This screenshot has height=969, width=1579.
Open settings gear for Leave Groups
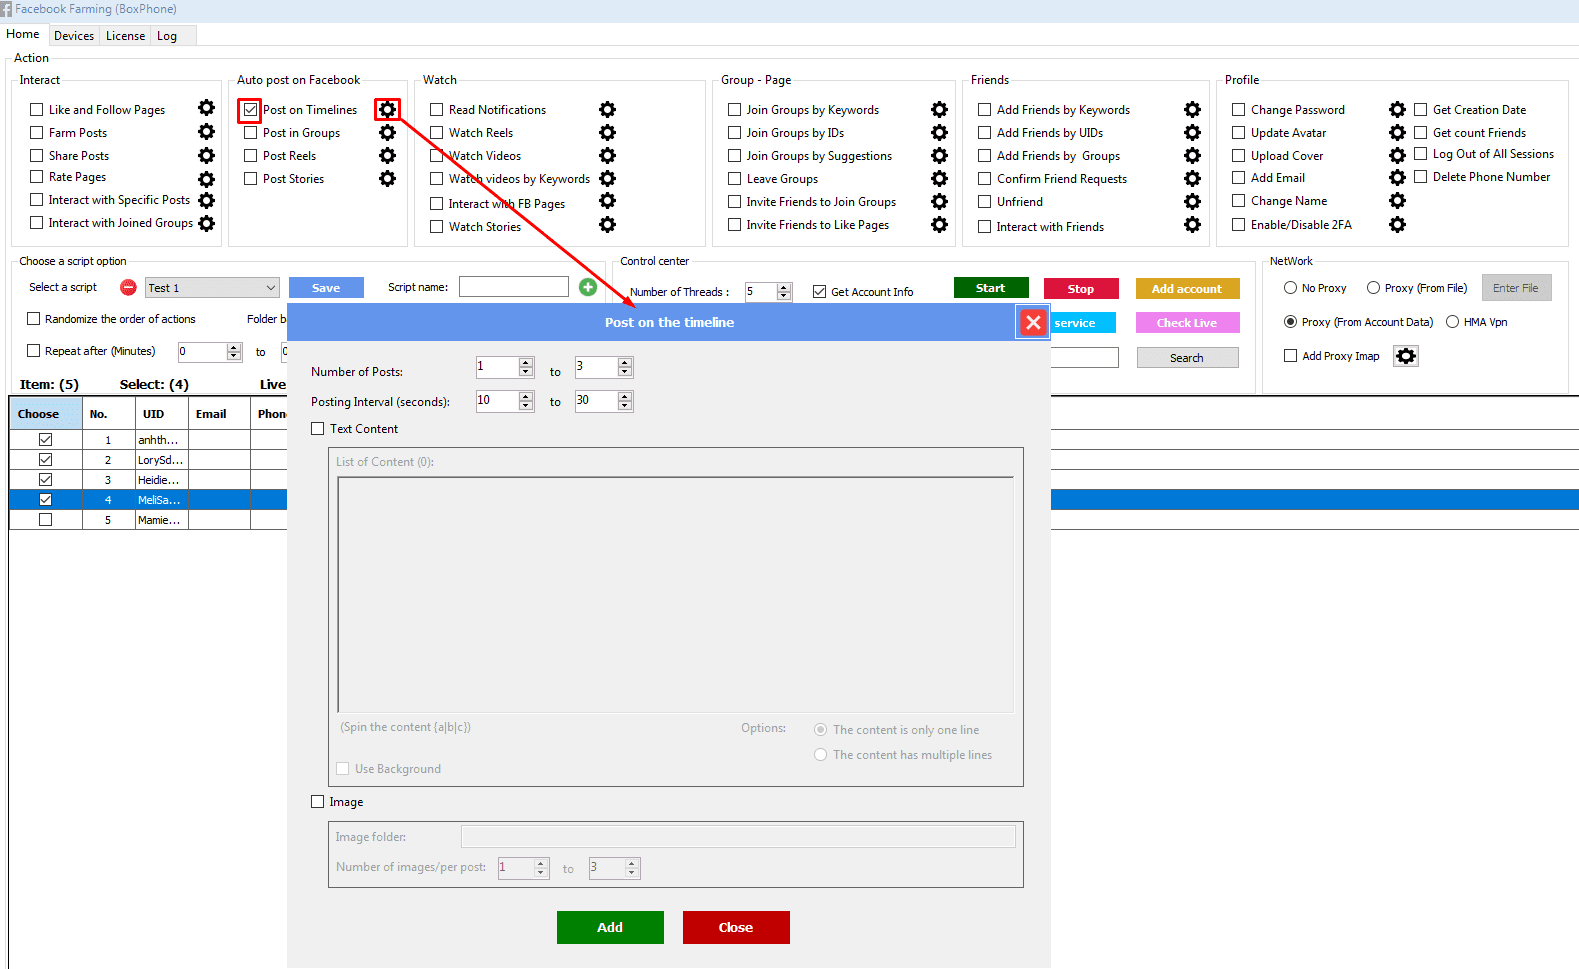point(939,178)
